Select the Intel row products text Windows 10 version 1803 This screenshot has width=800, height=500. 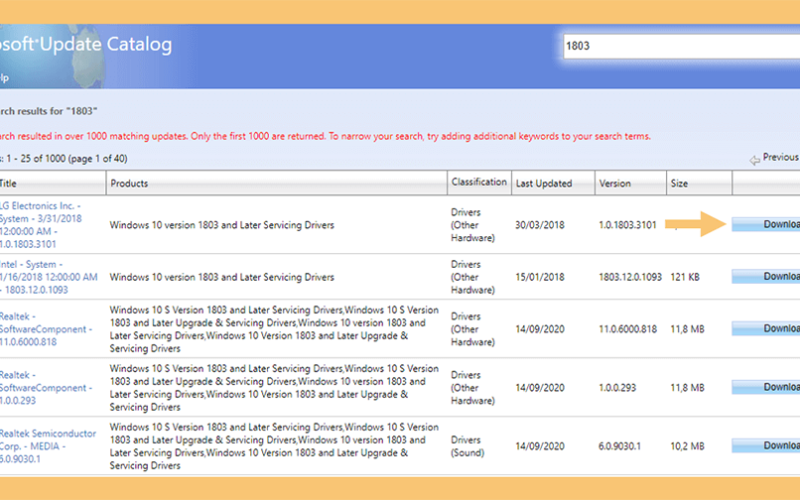tap(222, 277)
